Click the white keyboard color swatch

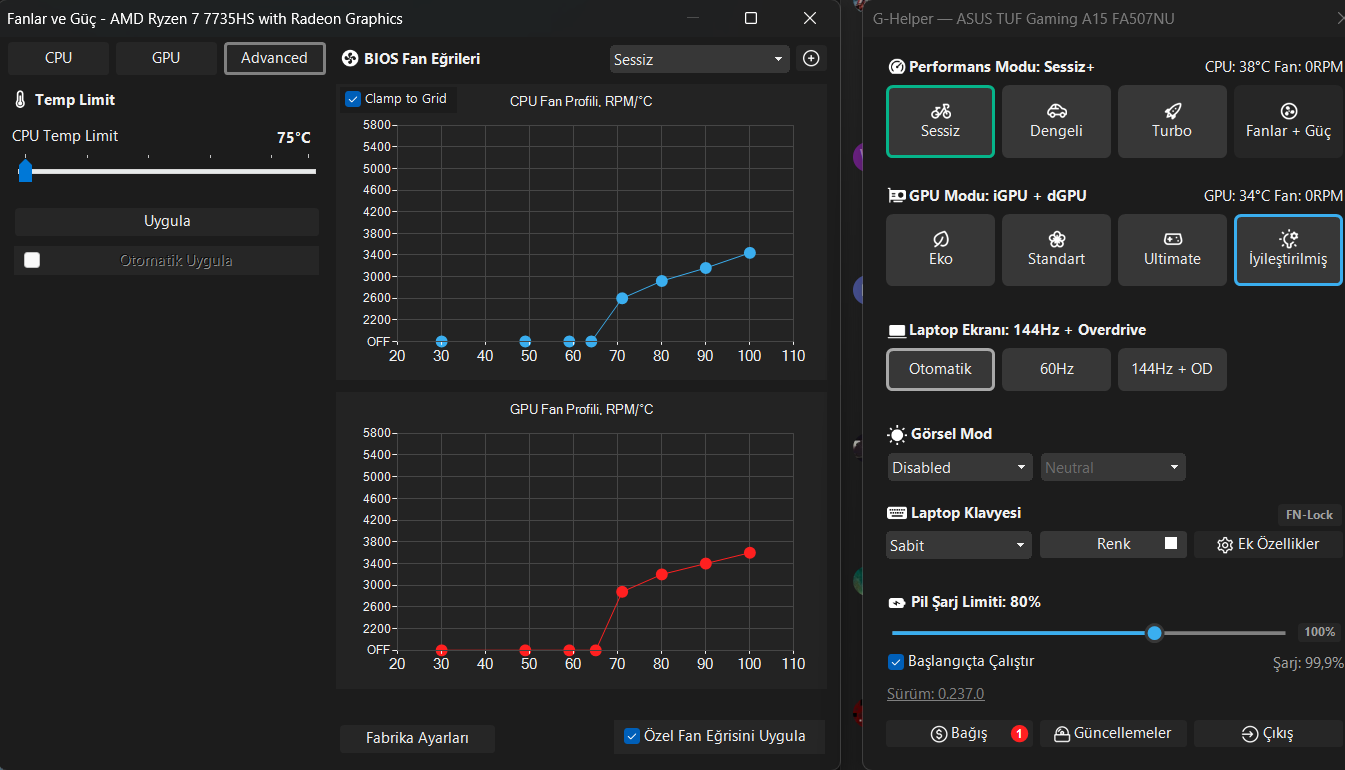[1171, 544]
